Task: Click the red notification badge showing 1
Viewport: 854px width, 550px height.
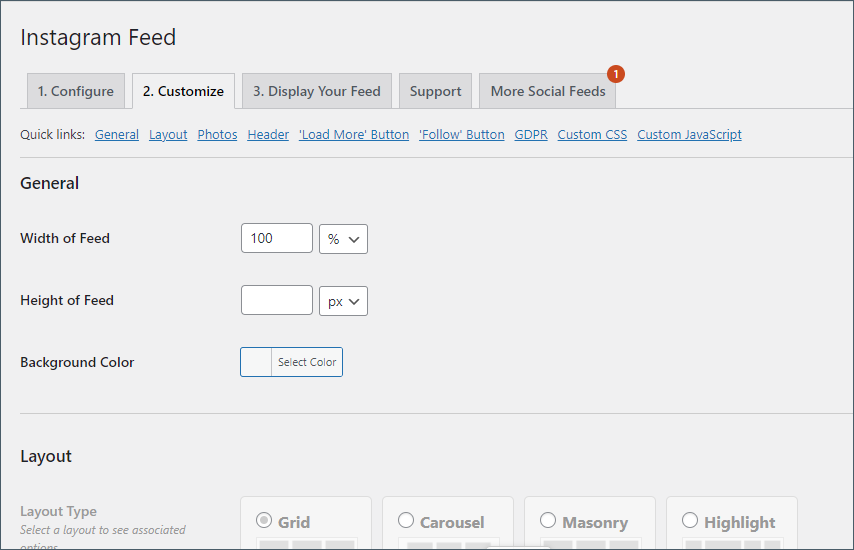Action: tap(616, 74)
